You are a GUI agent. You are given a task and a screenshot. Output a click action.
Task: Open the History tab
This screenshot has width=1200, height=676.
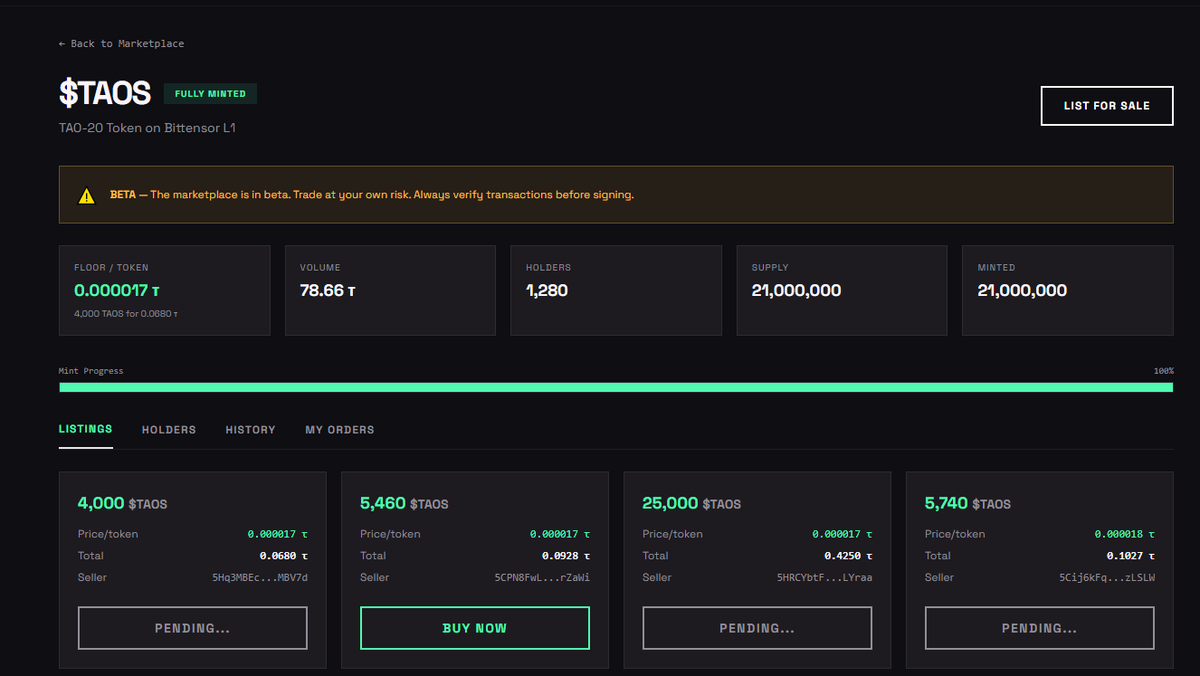coord(250,430)
